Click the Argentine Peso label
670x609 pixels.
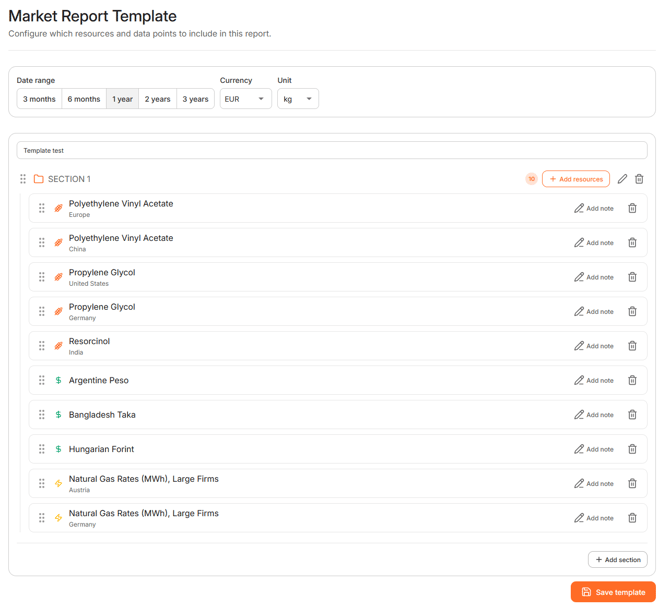coord(99,380)
